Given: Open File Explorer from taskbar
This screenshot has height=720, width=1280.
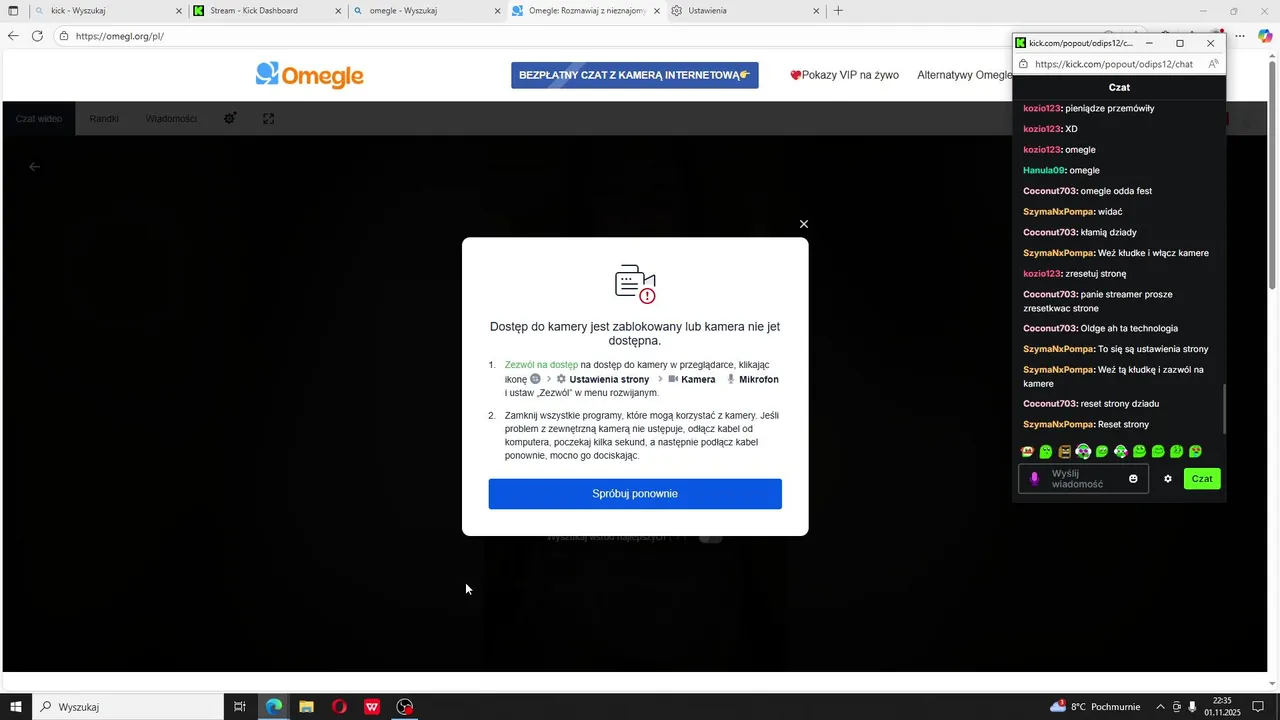Looking at the screenshot, I should click(x=307, y=707).
